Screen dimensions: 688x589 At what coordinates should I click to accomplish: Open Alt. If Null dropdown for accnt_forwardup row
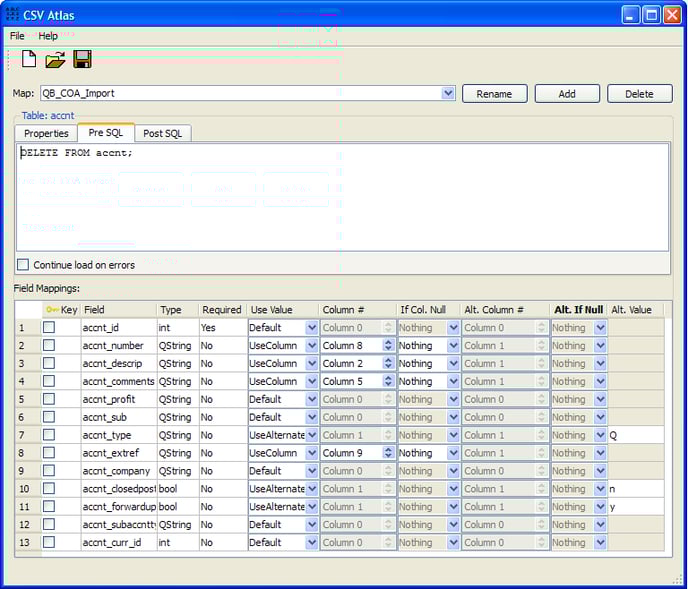click(600, 506)
